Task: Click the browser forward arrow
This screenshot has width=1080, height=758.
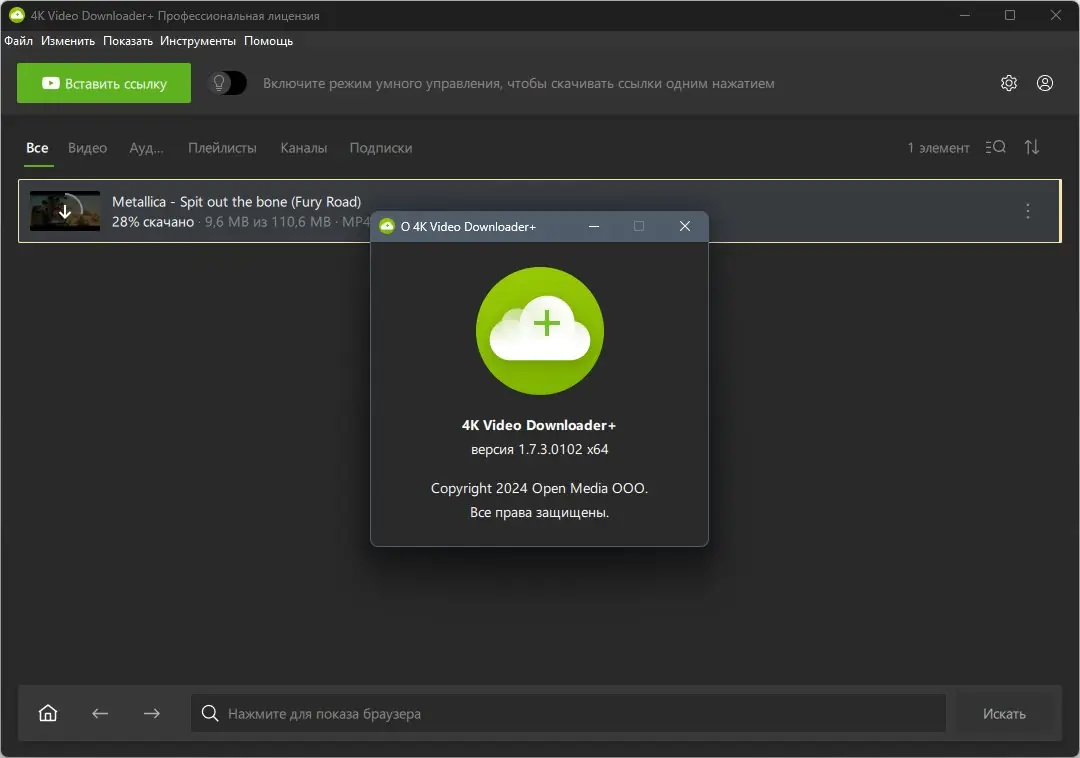Action: [x=152, y=713]
